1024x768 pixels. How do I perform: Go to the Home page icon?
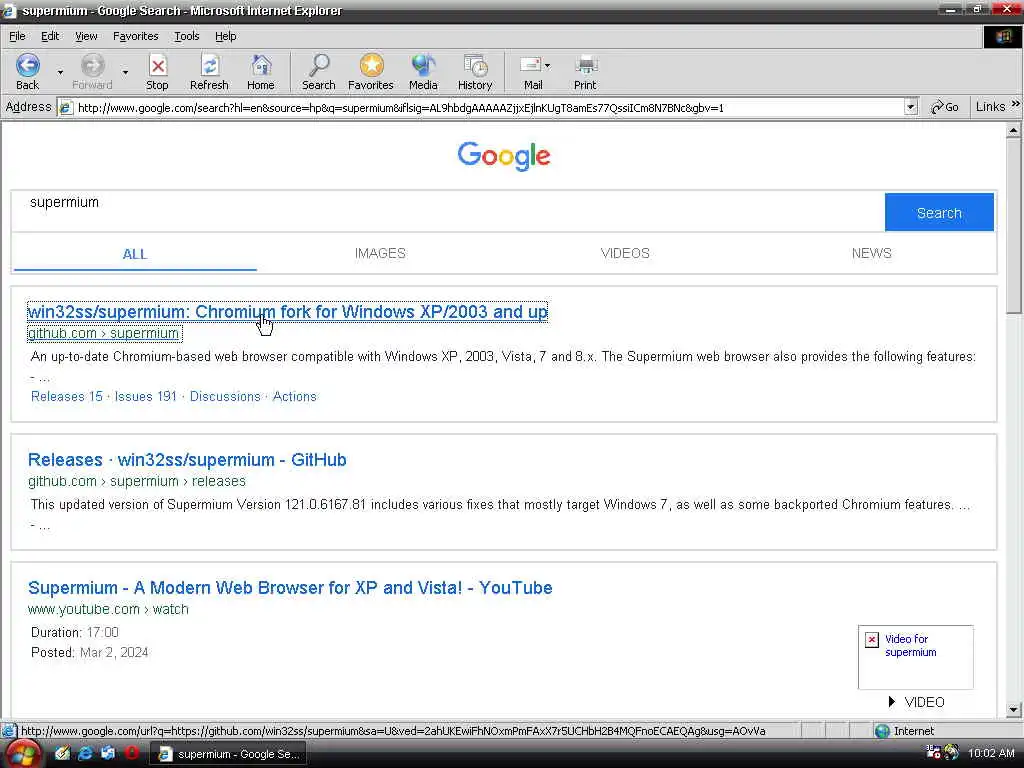point(261,66)
